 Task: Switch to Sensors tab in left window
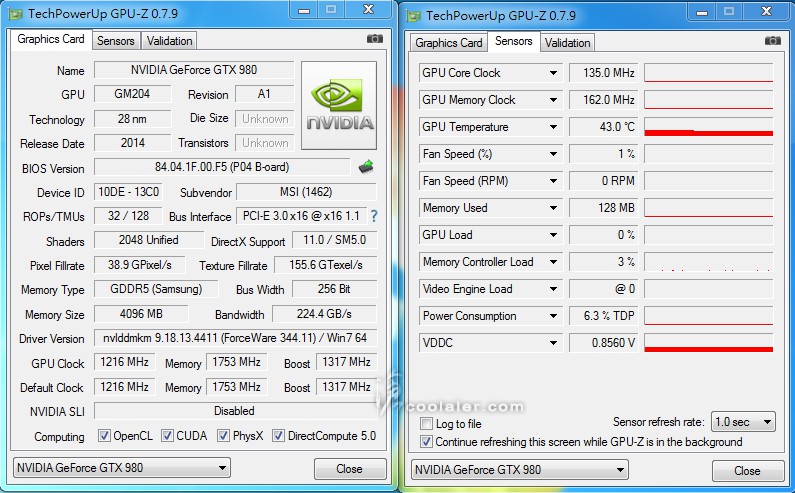pyautogui.click(x=116, y=41)
